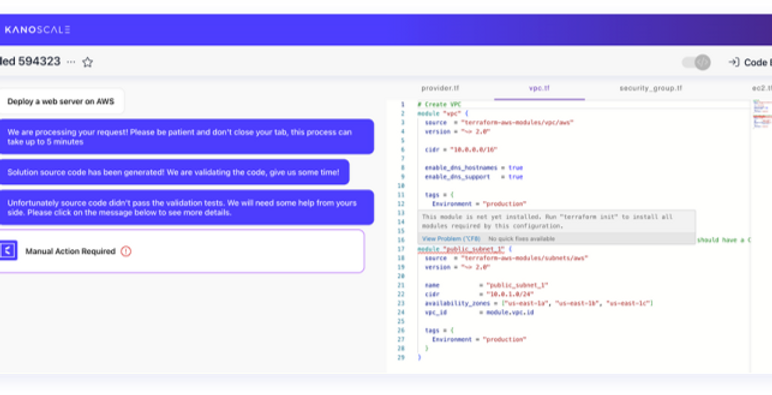Click the 'Solution source code has been generated' message
This screenshot has width=772, height=395.
coord(174,172)
